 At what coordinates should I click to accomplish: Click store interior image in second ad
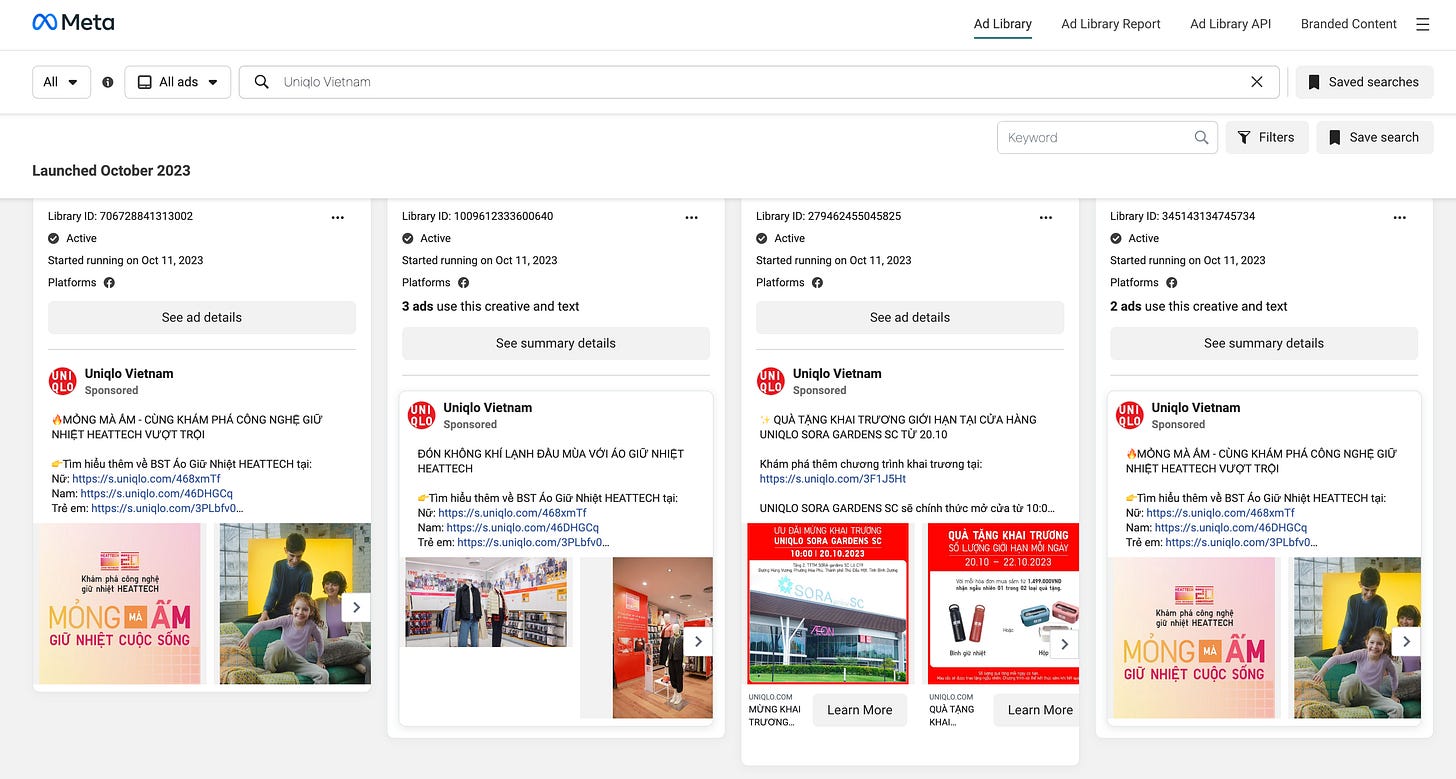pos(486,602)
